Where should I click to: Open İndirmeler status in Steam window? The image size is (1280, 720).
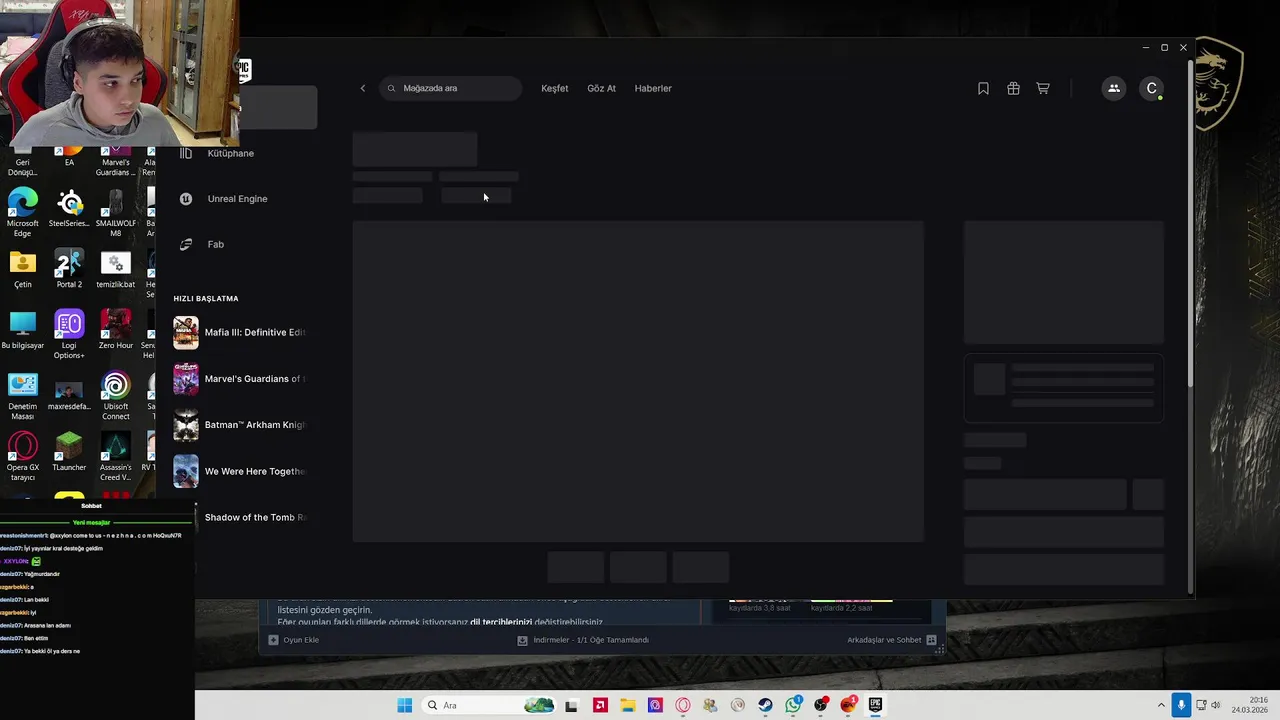[x=583, y=640]
